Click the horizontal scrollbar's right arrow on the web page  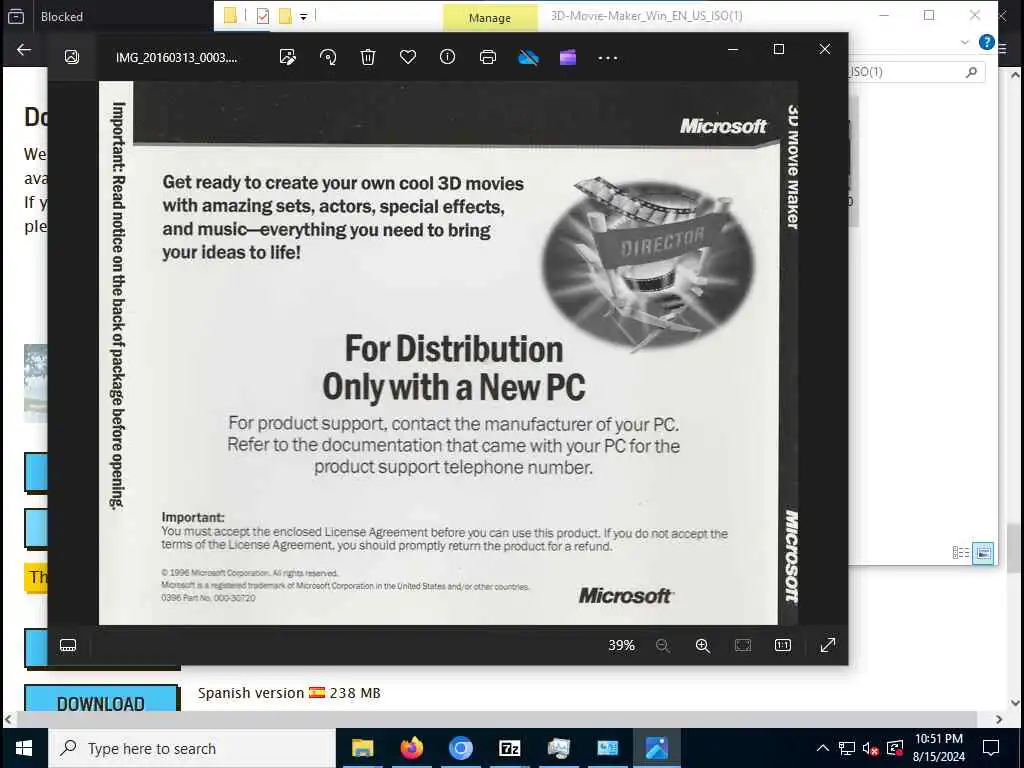click(x=999, y=719)
